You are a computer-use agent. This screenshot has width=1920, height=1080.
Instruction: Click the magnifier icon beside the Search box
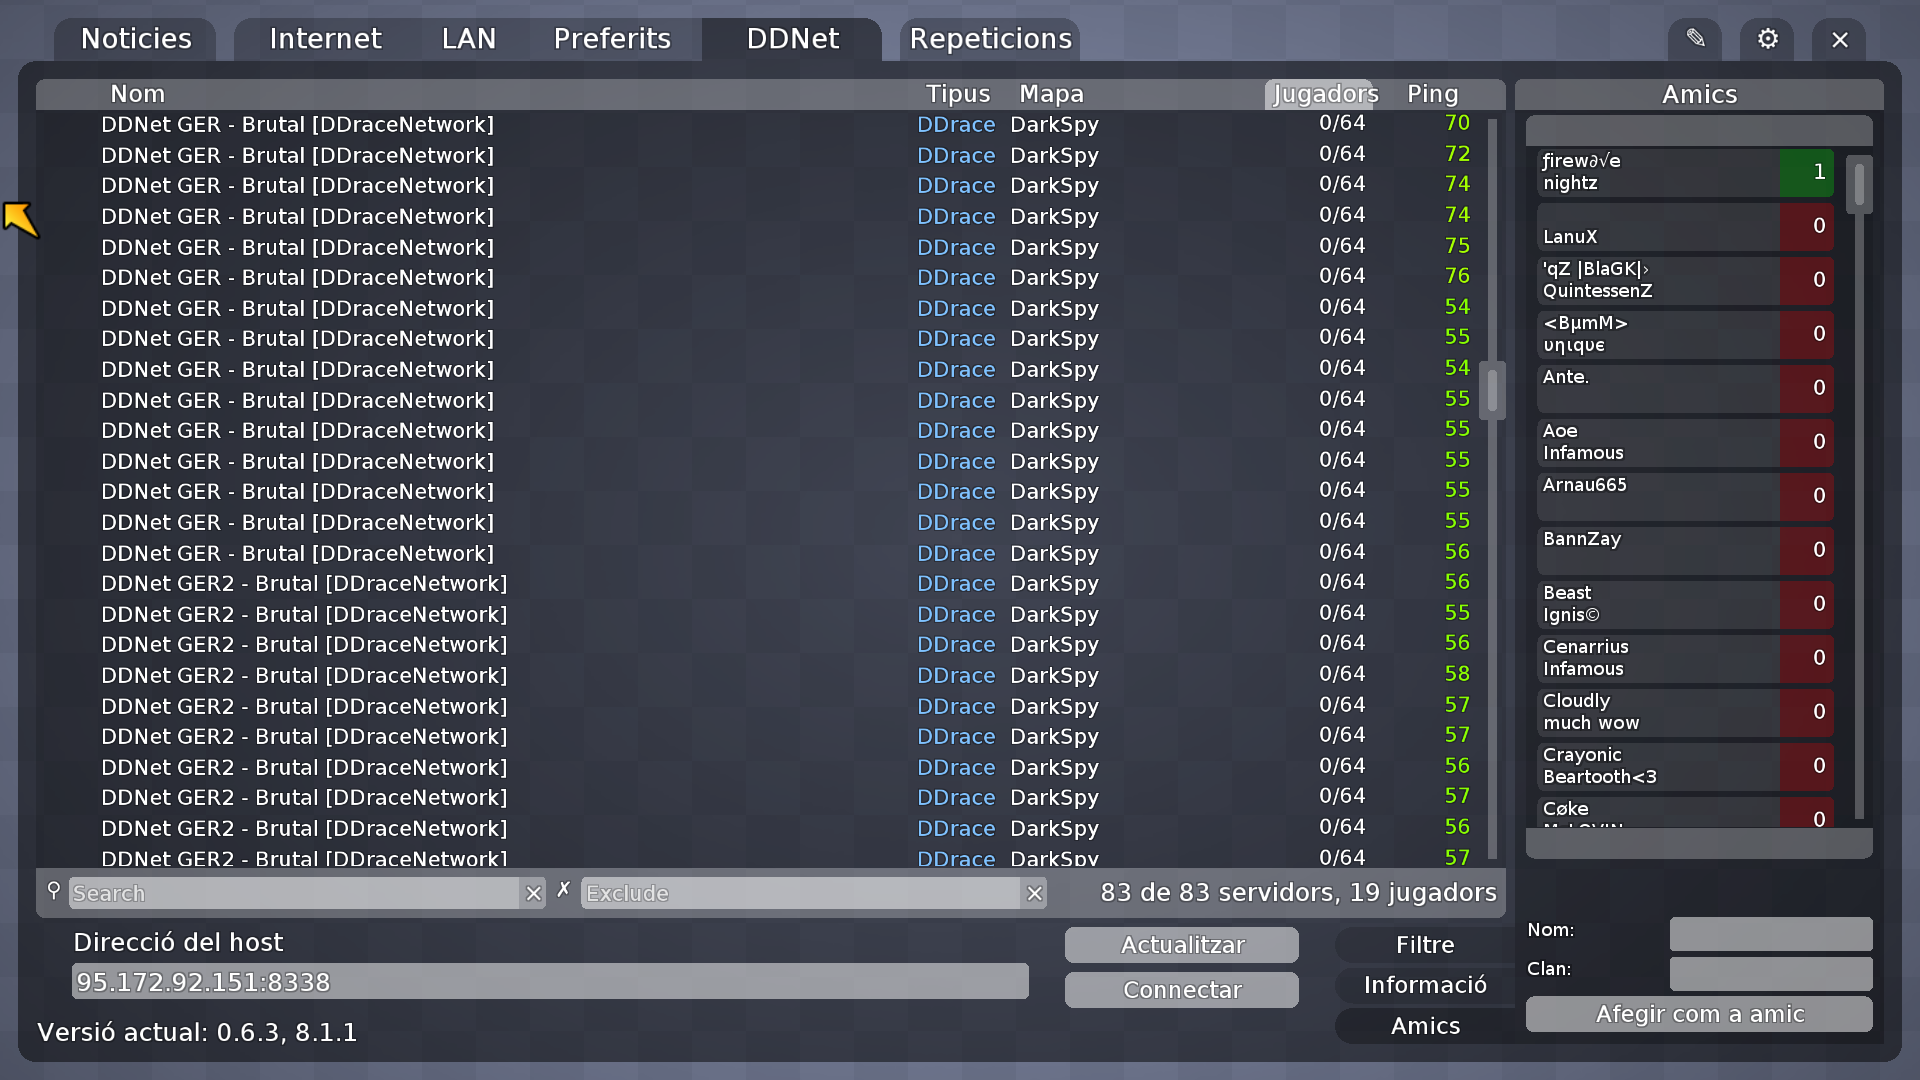pyautogui.click(x=53, y=892)
